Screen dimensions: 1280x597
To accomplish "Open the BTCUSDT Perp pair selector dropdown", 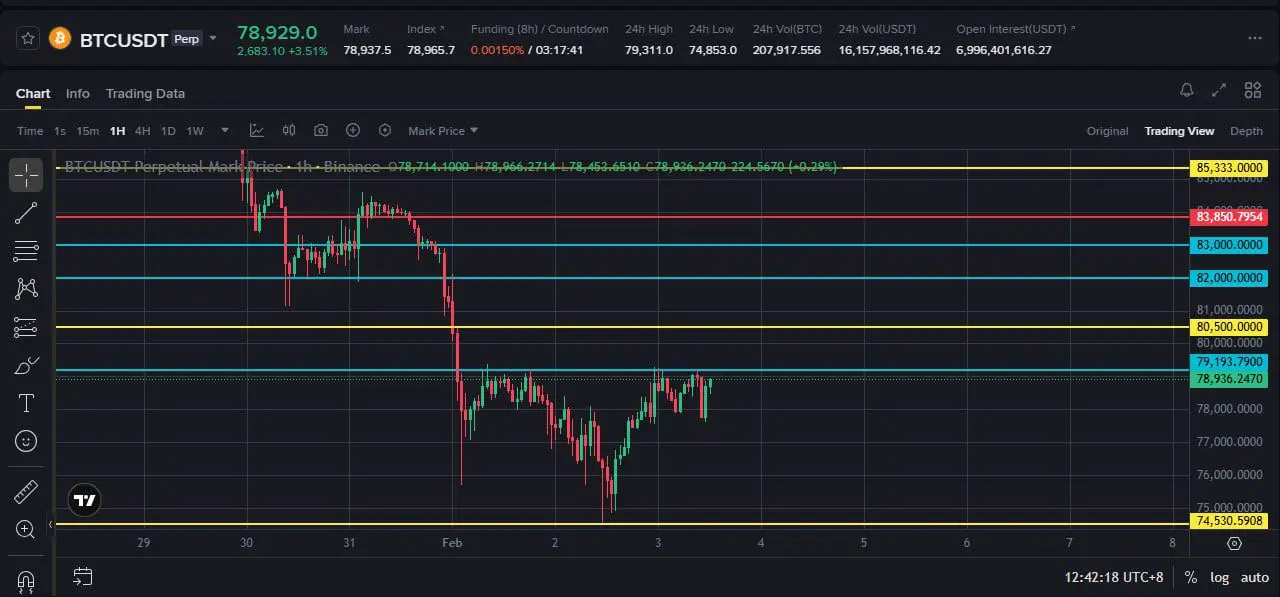I will [x=213, y=39].
